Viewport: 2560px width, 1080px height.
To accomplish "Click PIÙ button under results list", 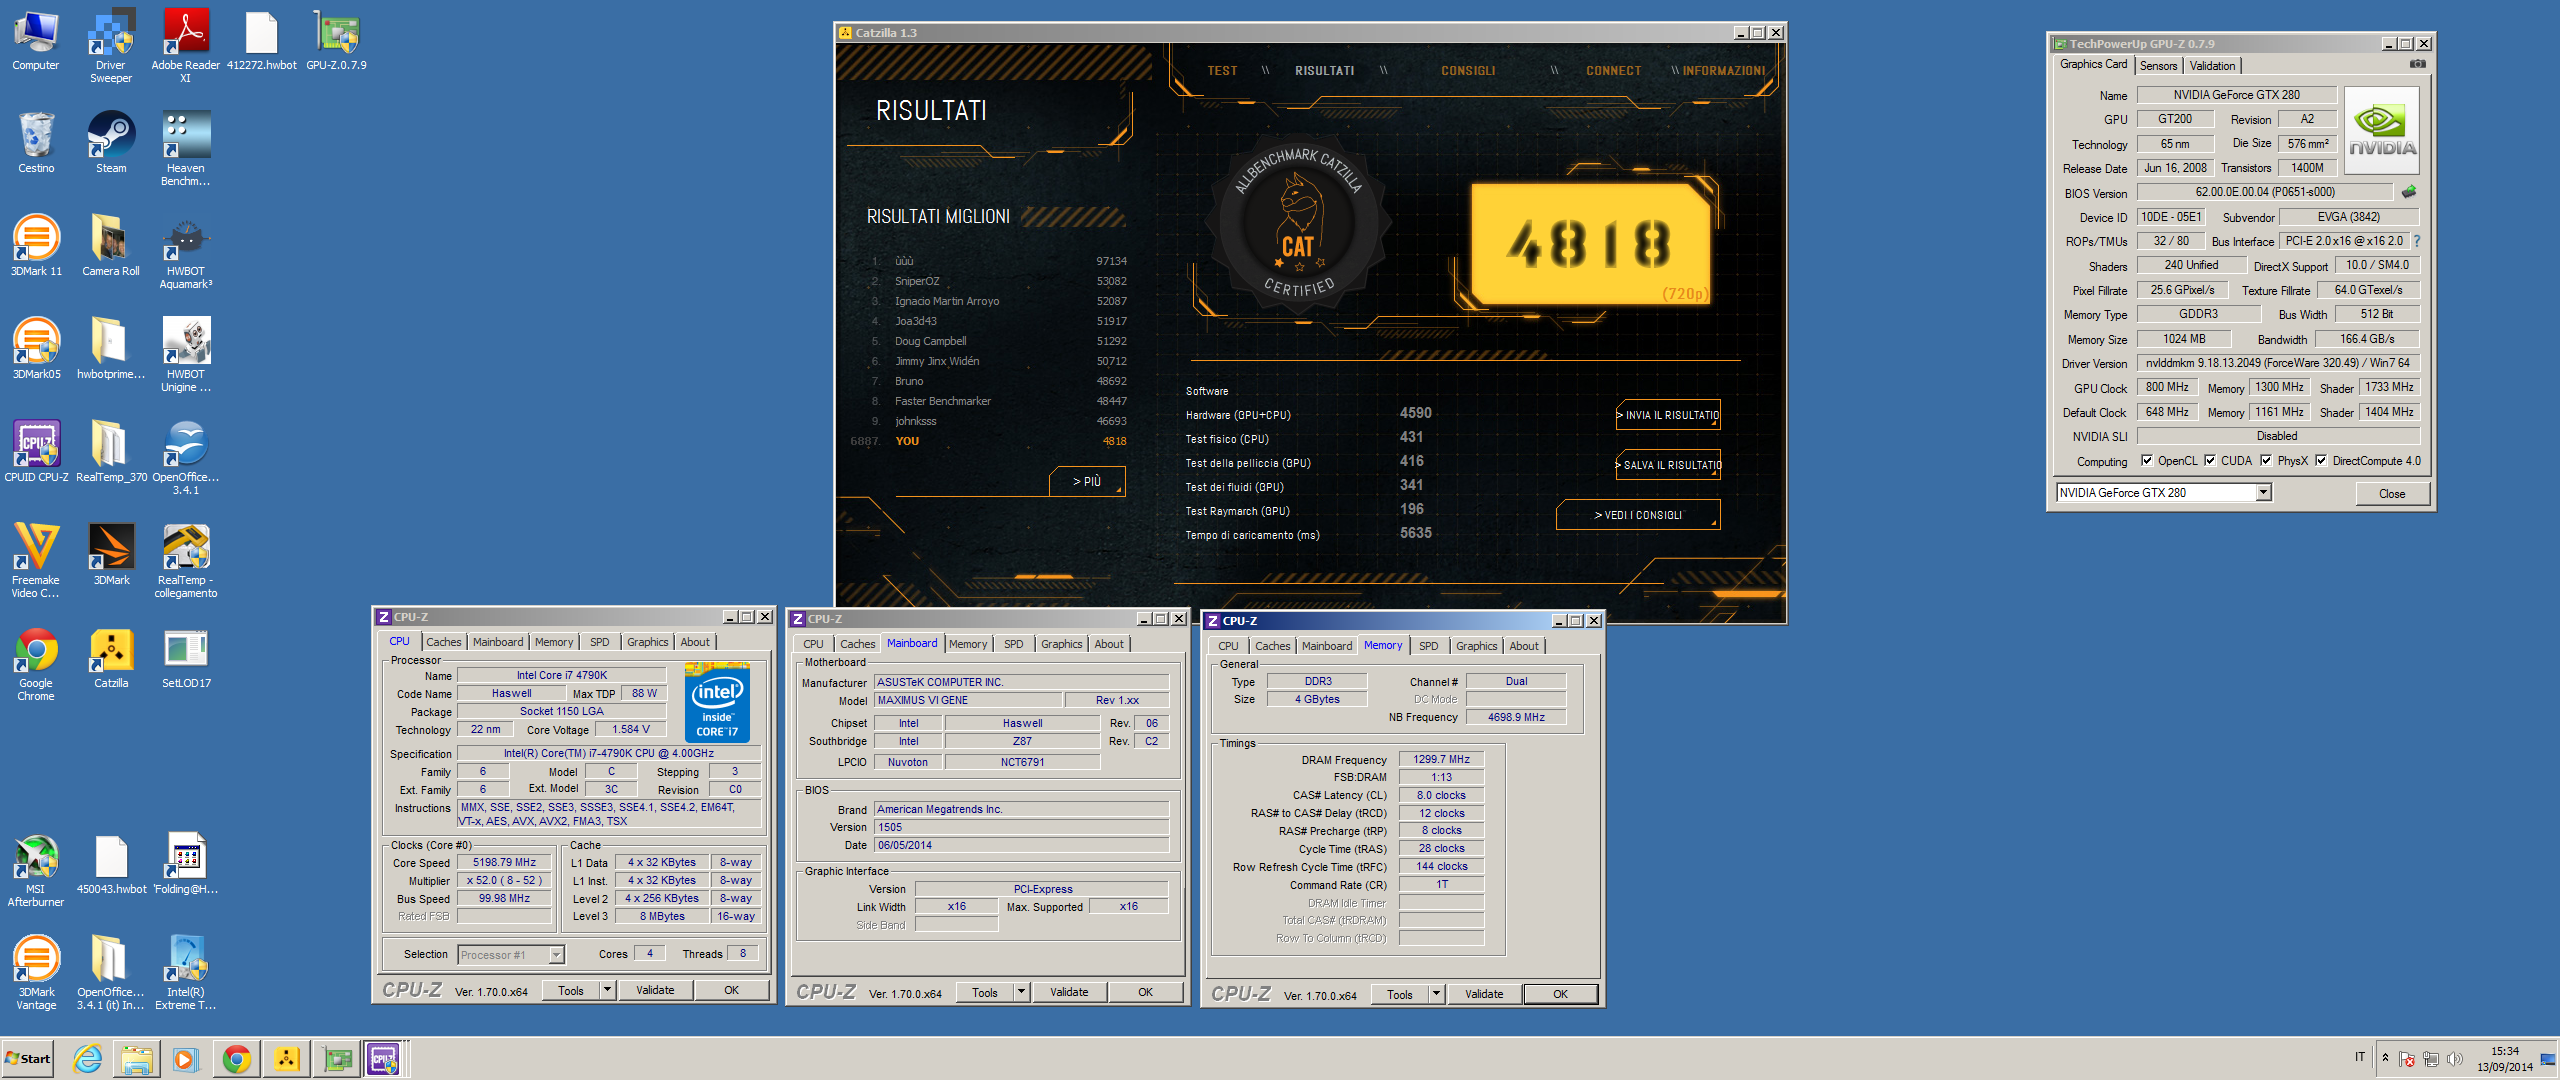I will click(1087, 481).
